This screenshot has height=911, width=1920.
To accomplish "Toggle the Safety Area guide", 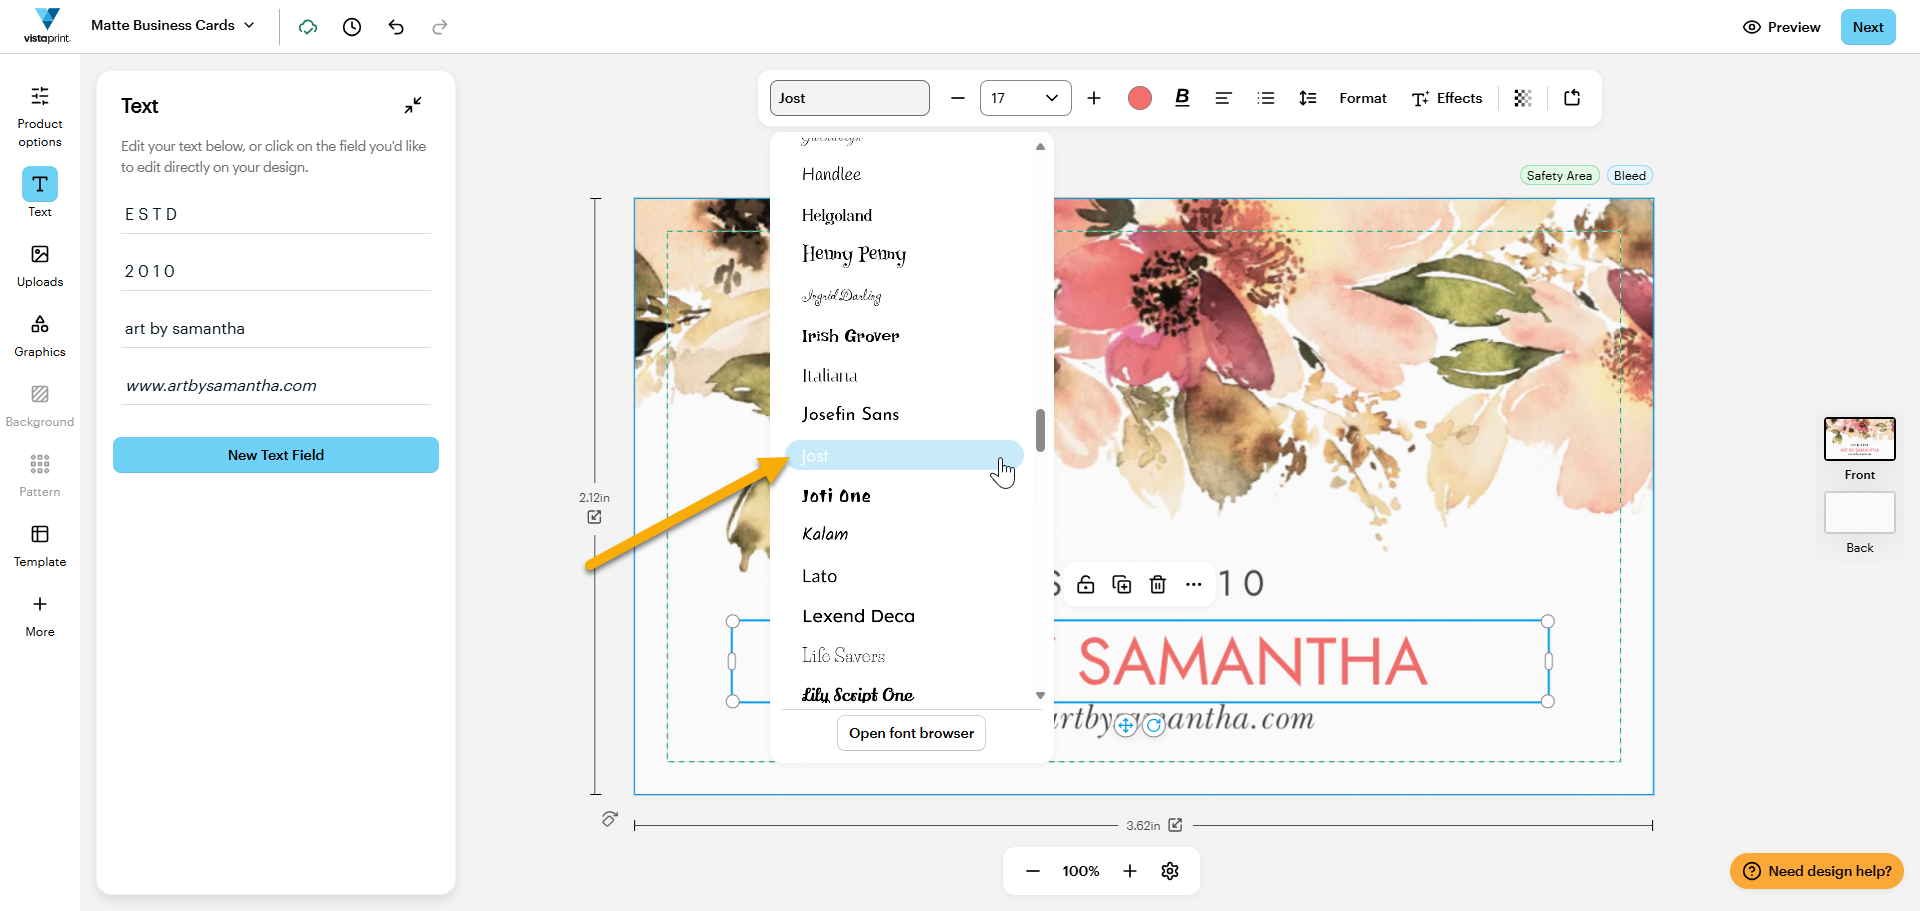I will [x=1559, y=176].
